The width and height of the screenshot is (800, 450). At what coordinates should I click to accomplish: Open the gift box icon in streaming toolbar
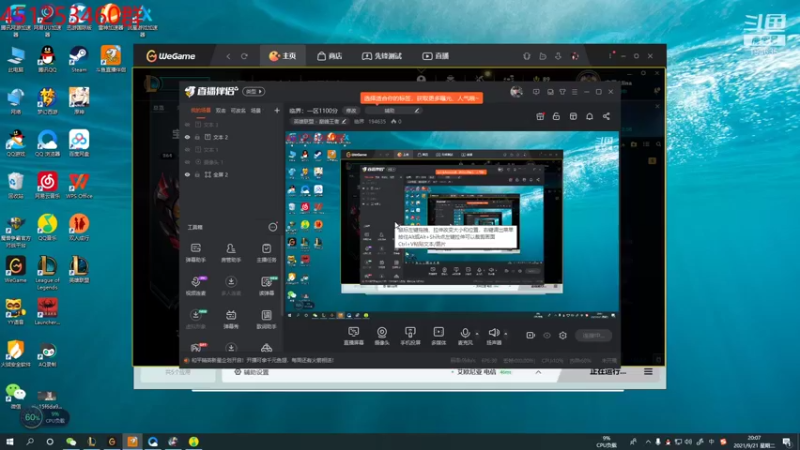click(540, 116)
